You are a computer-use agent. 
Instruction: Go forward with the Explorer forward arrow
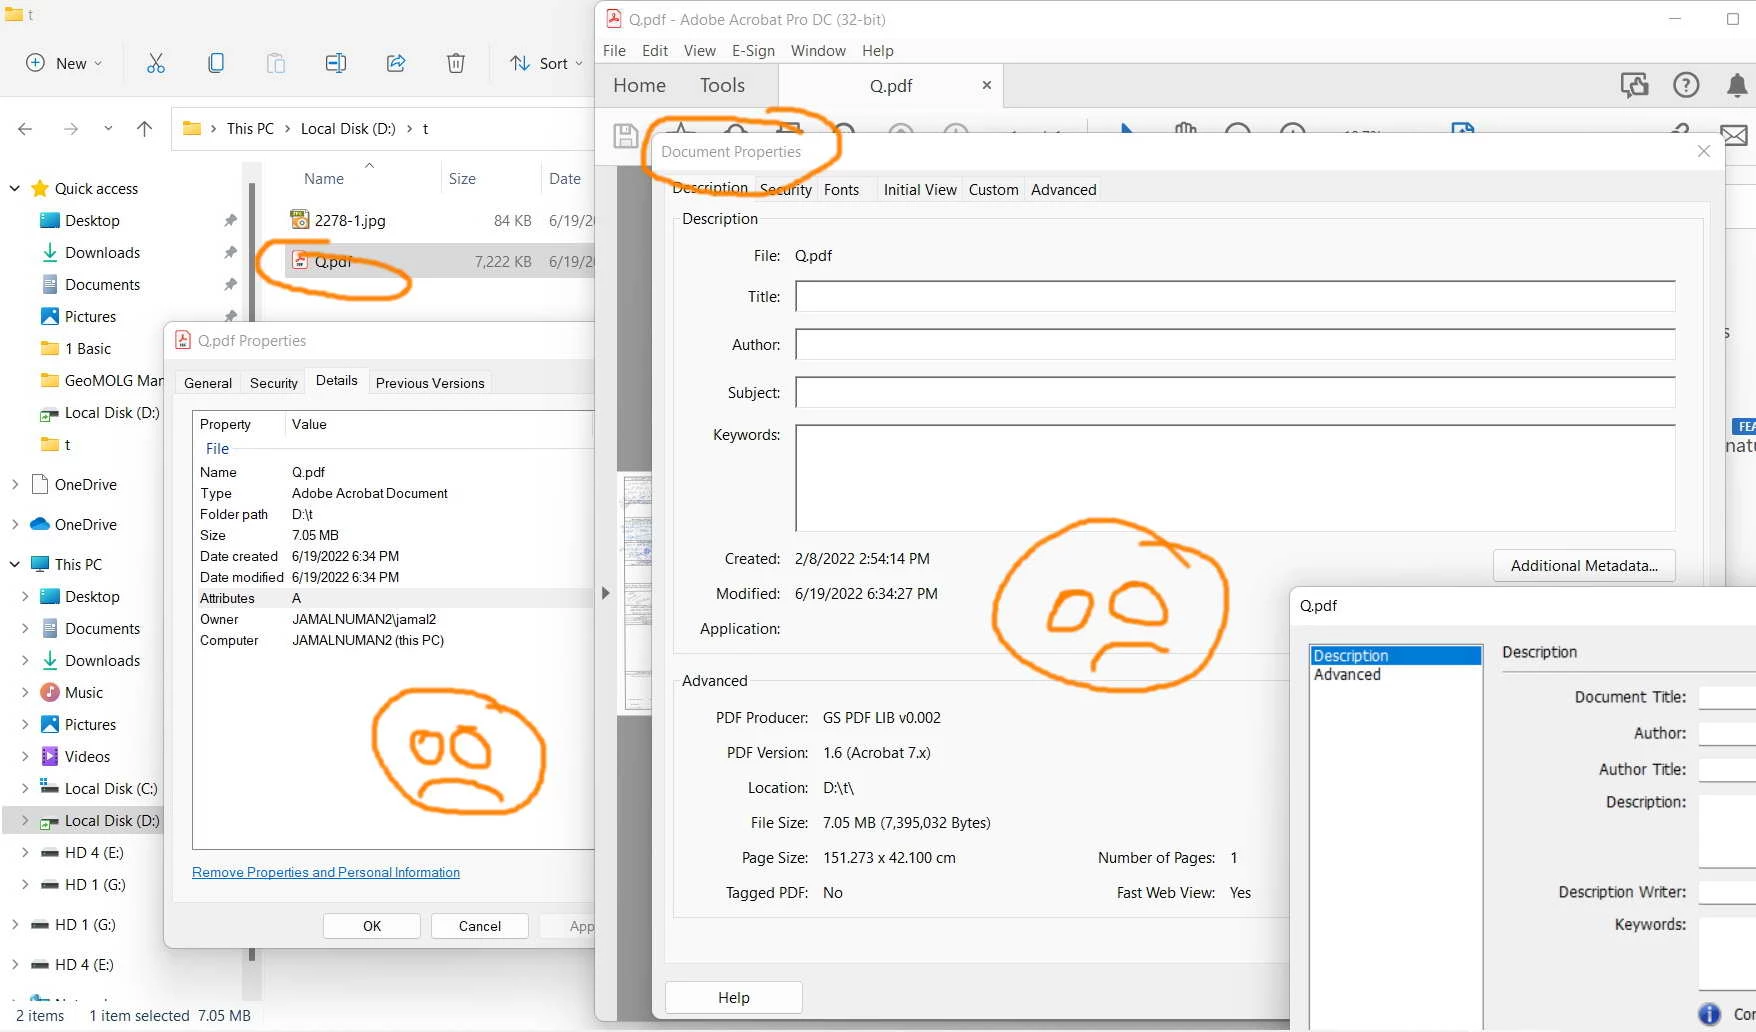[70, 129]
